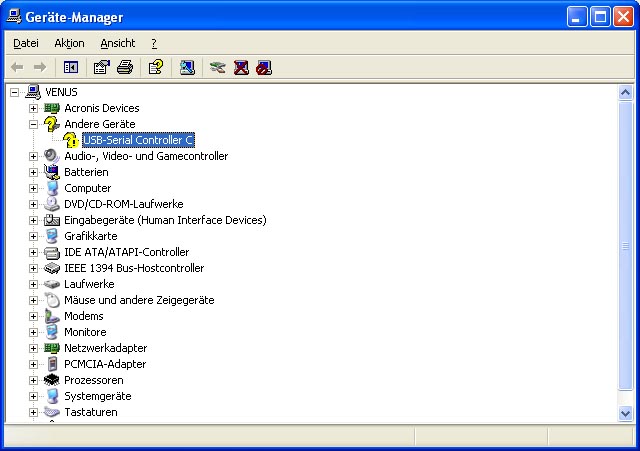Select the Systemgeräte label
640x451 pixels.
click(98, 396)
